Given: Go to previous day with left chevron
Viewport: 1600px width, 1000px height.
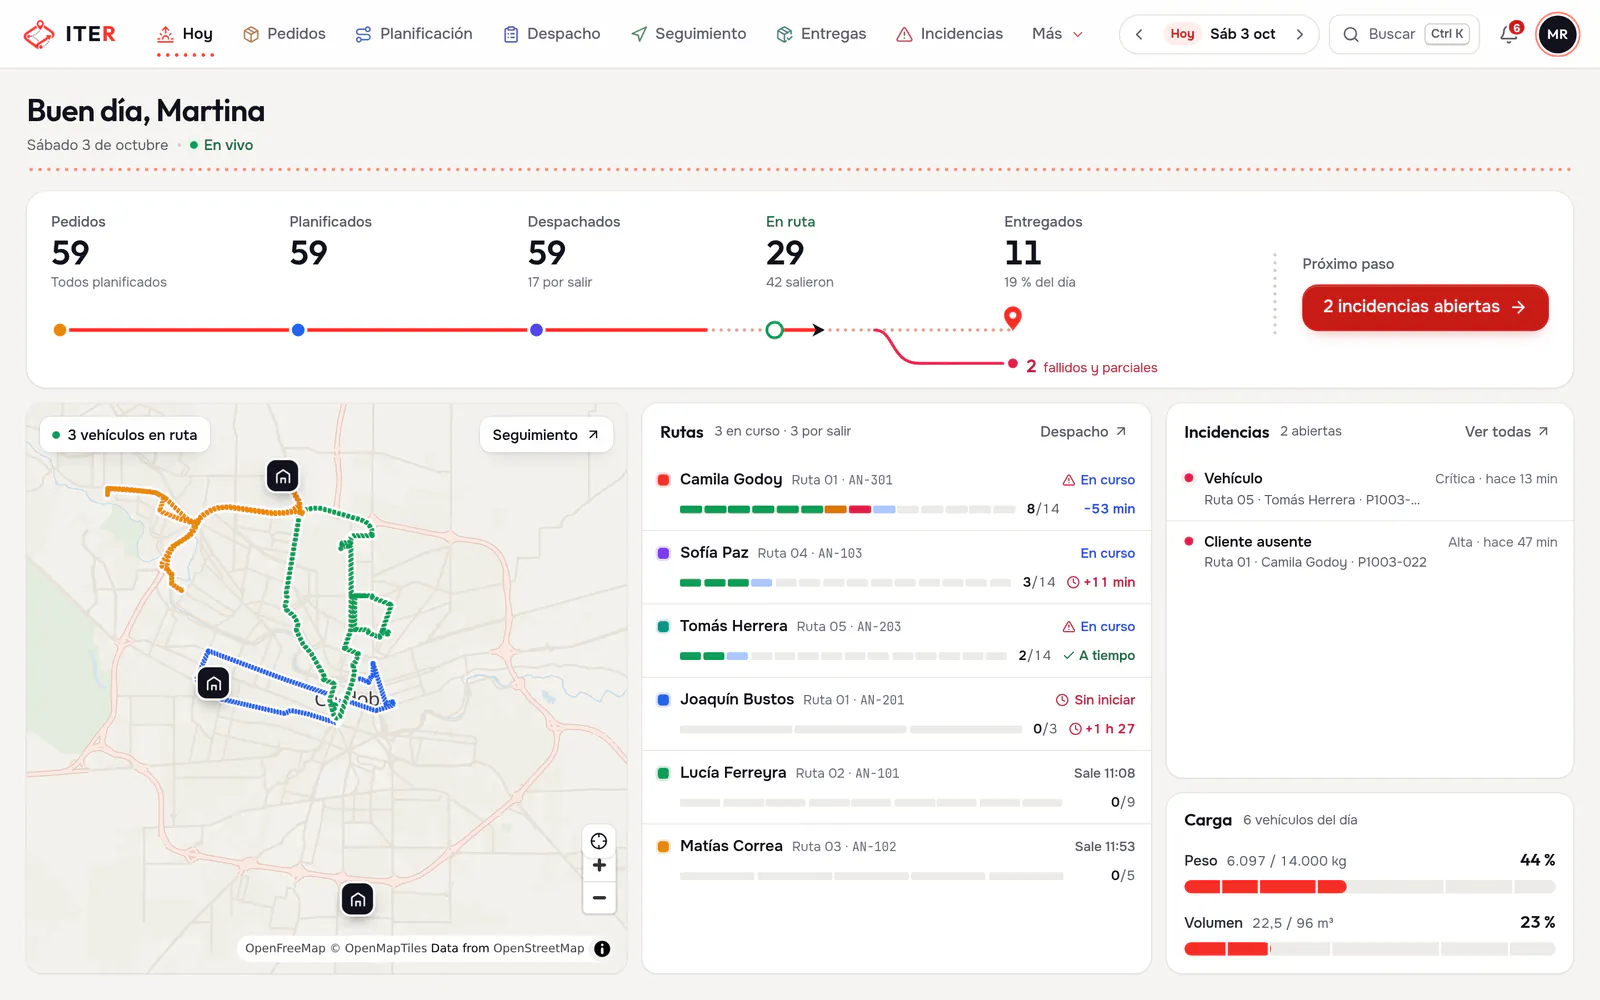Looking at the screenshot, I should coord(1139,34).
